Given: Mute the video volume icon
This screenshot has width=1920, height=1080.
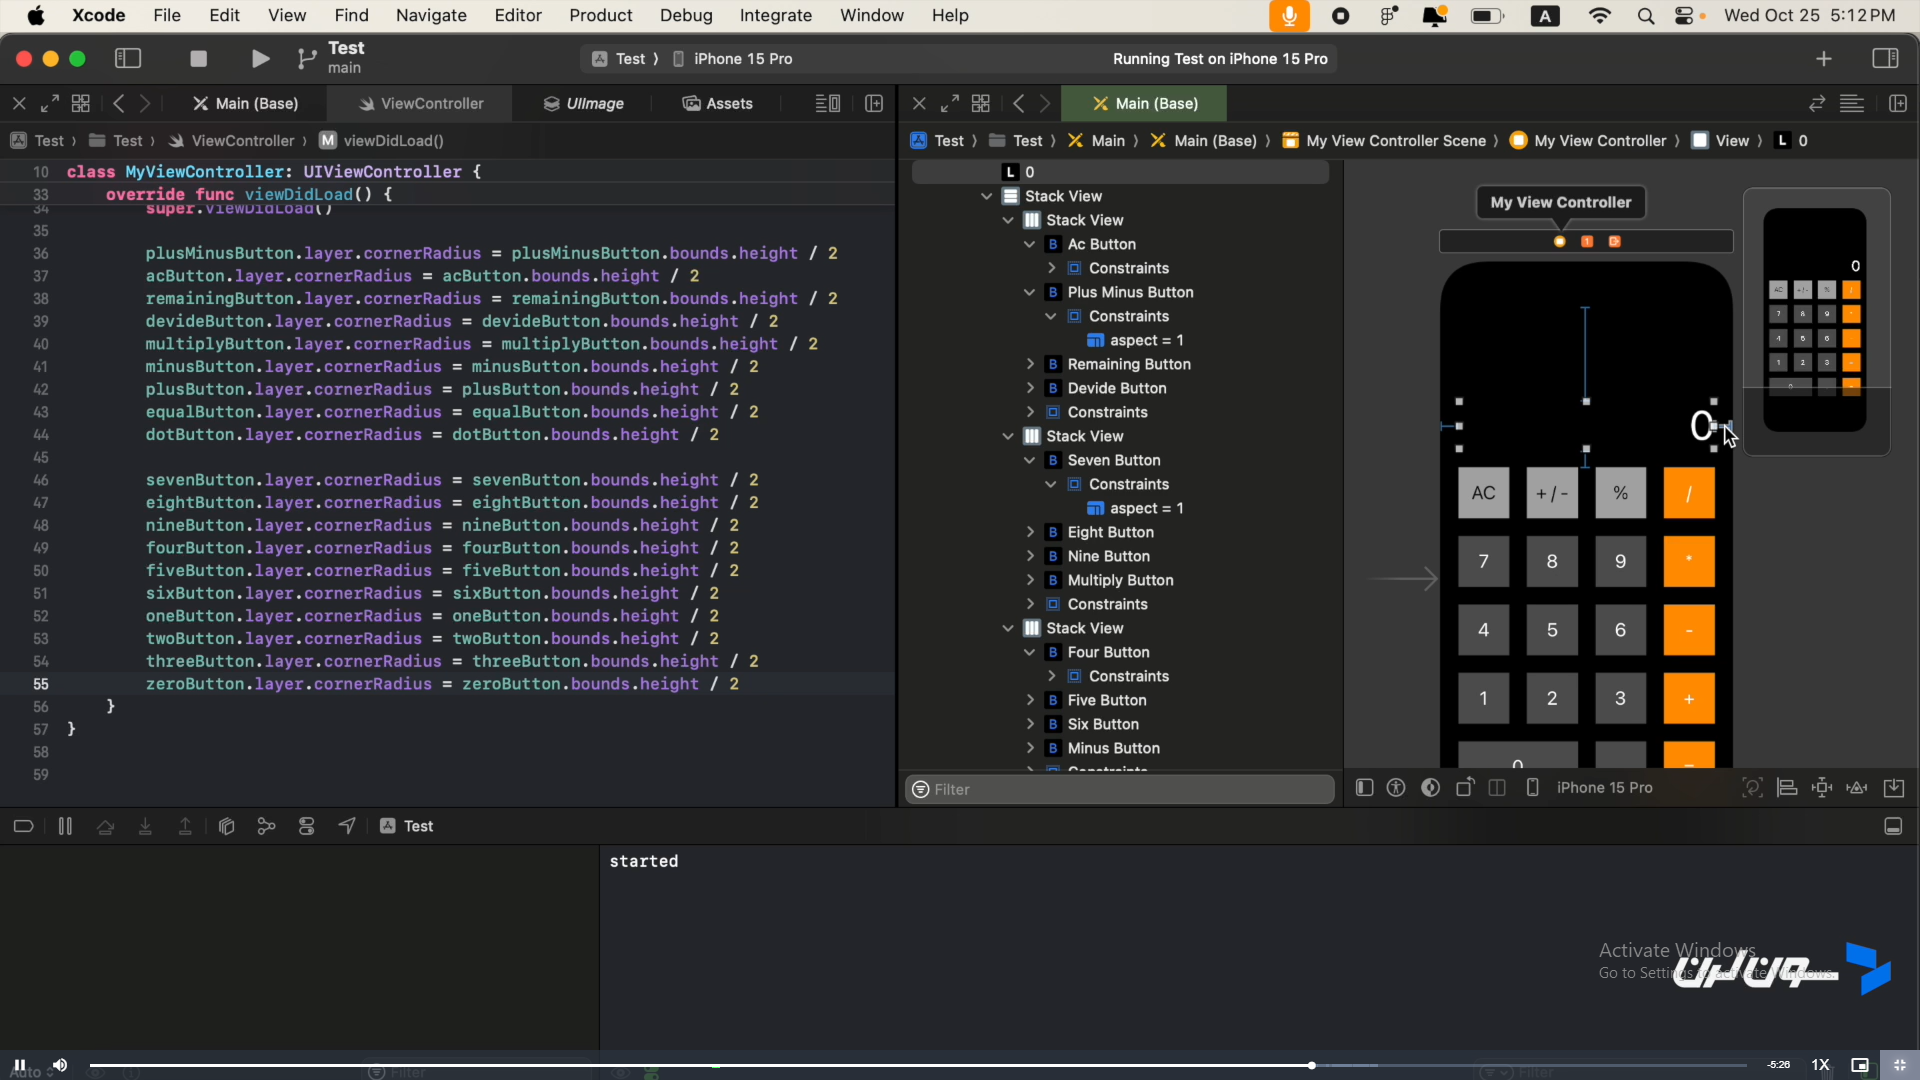Looking at the screenshot, I should coord(60,1065).
